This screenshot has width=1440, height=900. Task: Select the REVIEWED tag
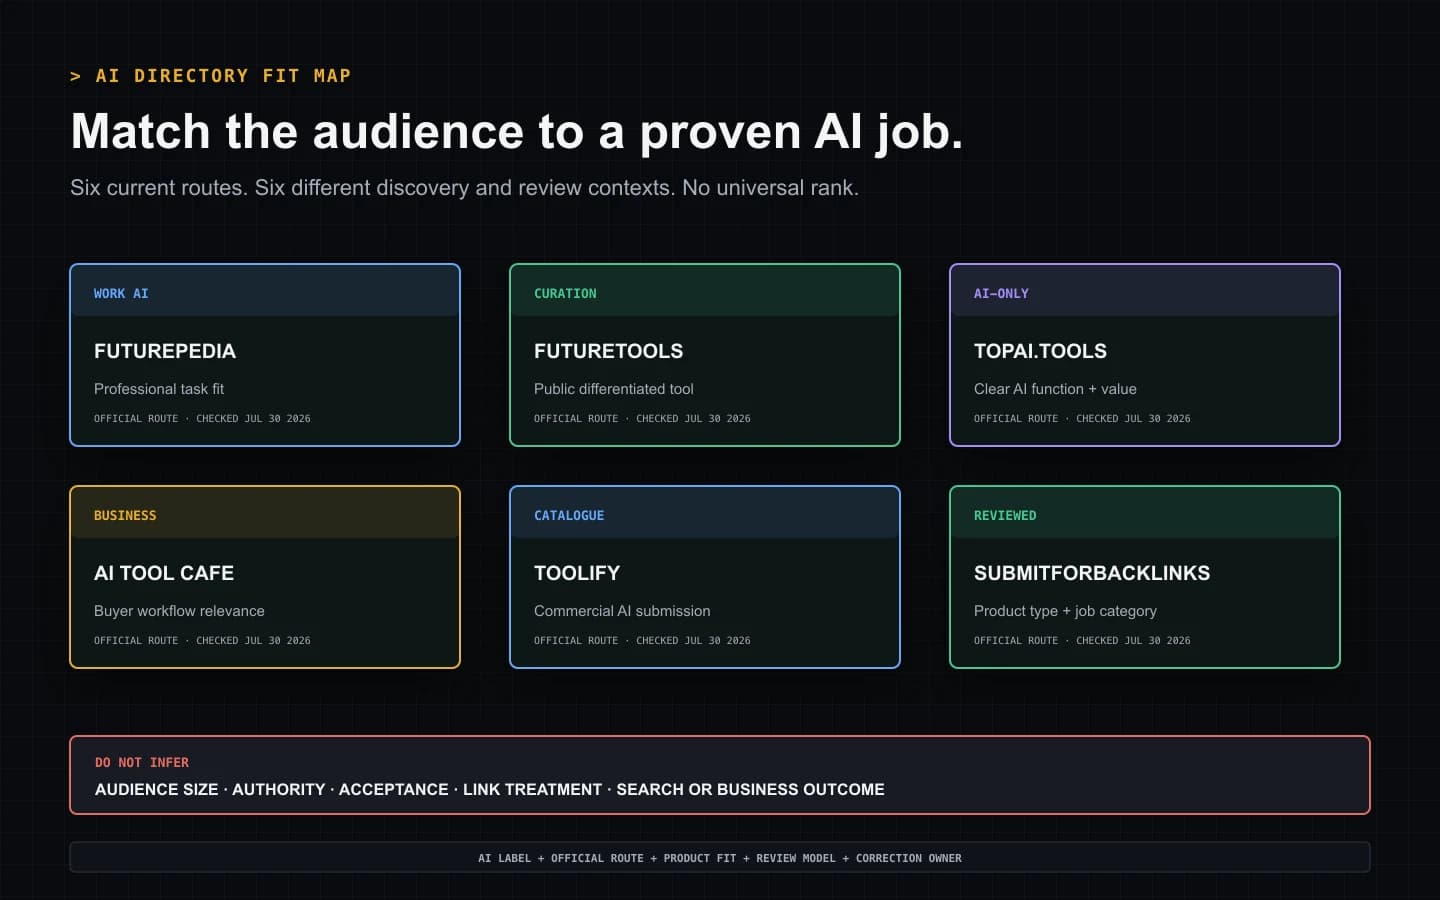1005,515
